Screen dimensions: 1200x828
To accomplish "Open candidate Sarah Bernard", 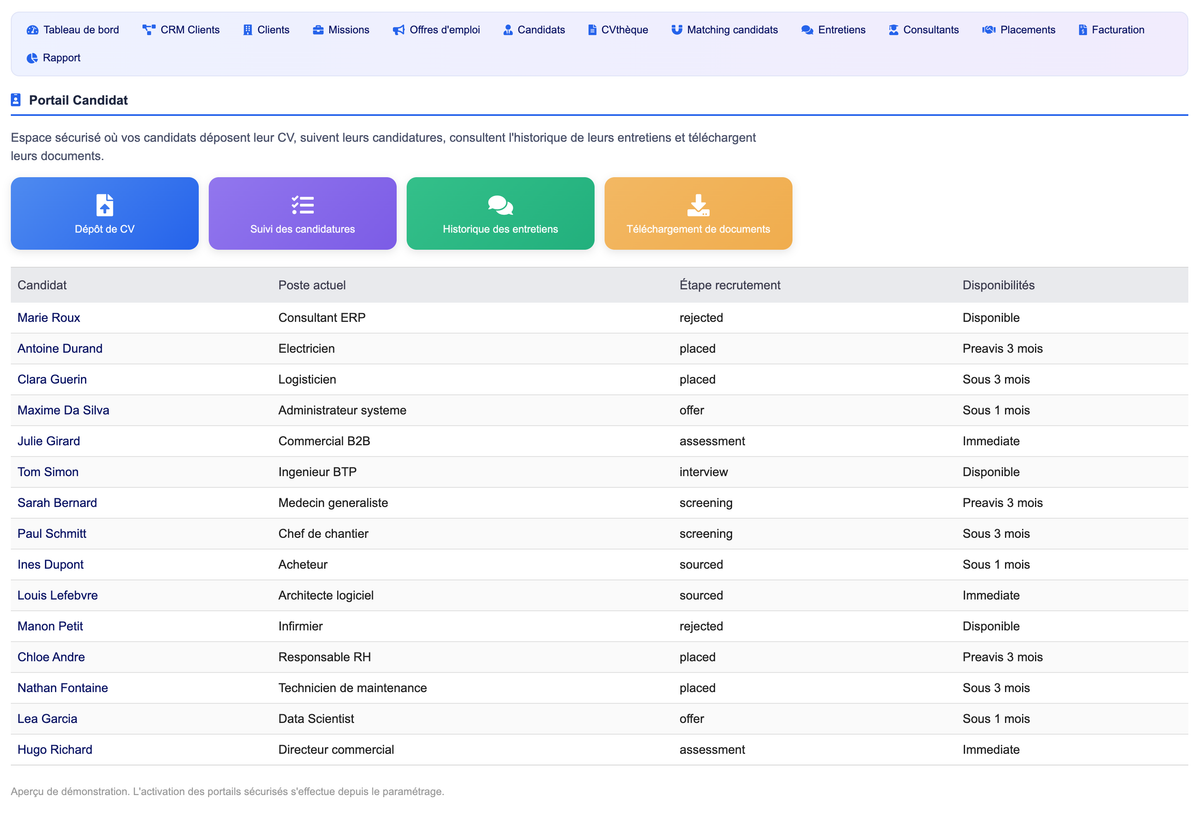I will click(x=57, y=503).
